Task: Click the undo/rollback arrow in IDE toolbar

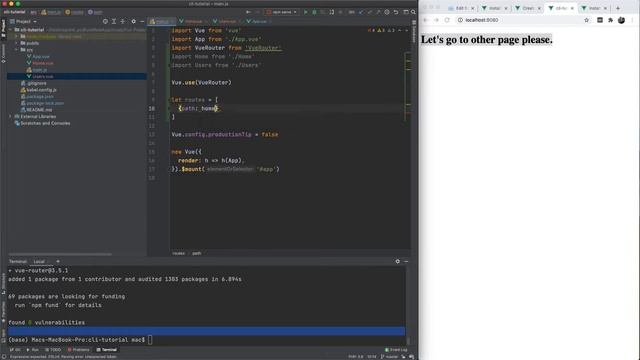Action: pos(396,12)
